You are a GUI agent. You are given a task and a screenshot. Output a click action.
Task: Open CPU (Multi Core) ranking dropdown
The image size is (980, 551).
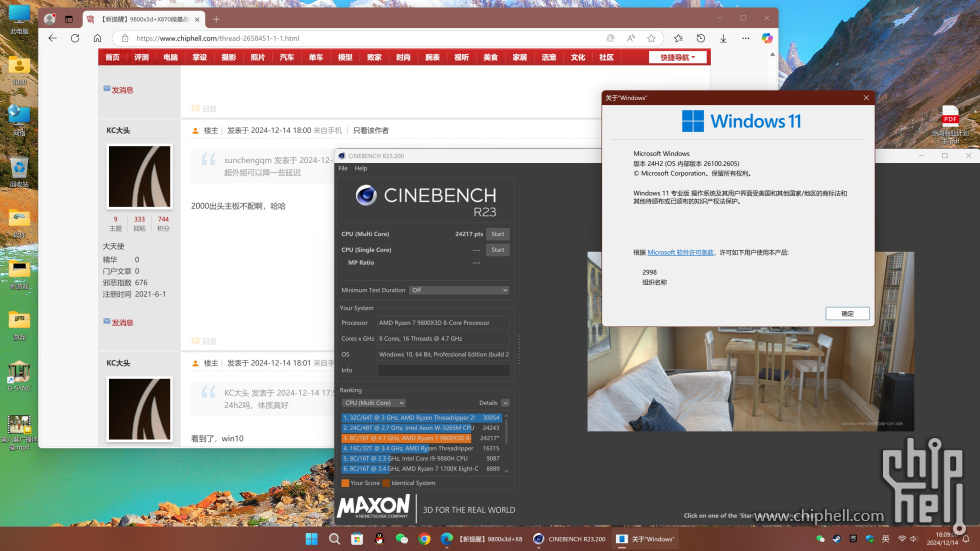[374, 403]
